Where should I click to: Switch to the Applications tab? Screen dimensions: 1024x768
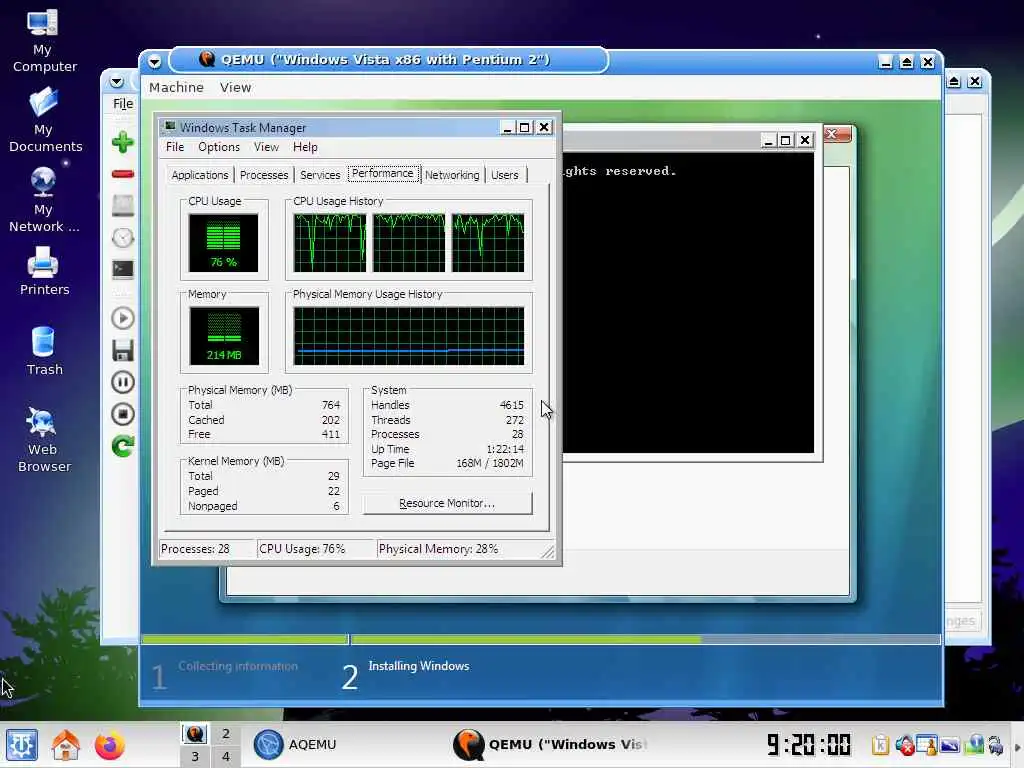(x=200, y=175)
